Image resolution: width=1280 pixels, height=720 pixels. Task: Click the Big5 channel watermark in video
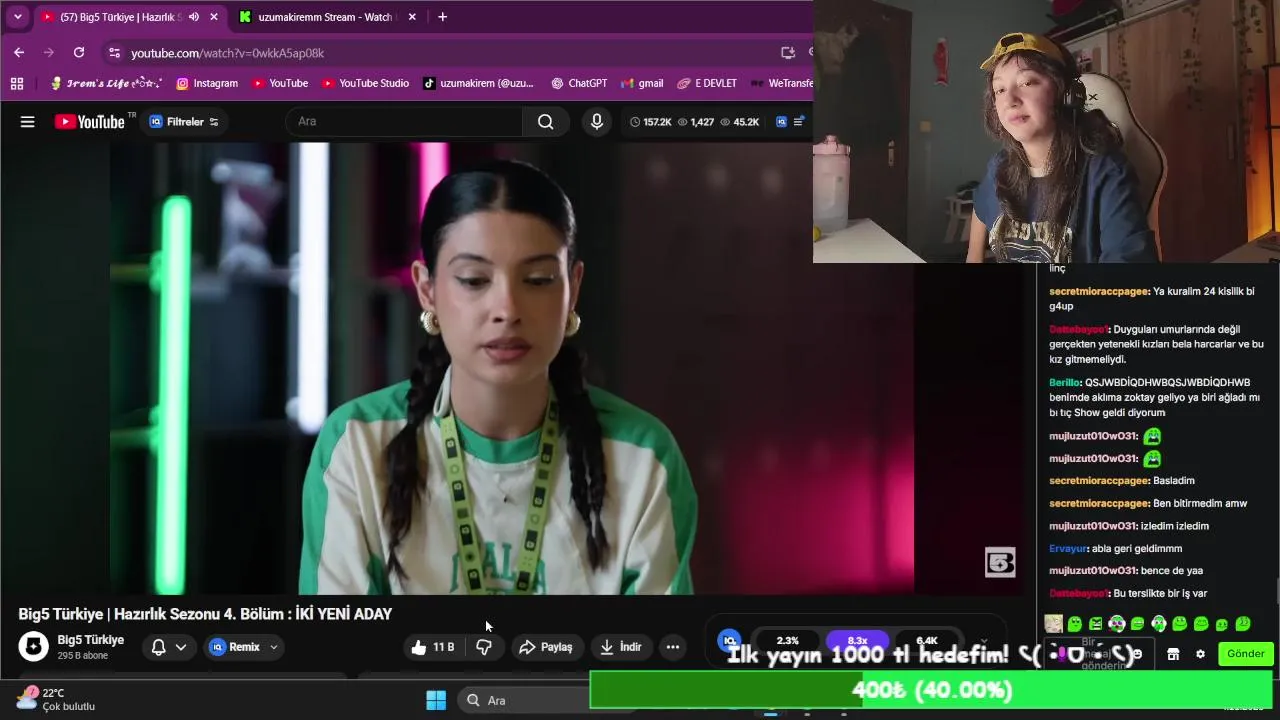1000,562
